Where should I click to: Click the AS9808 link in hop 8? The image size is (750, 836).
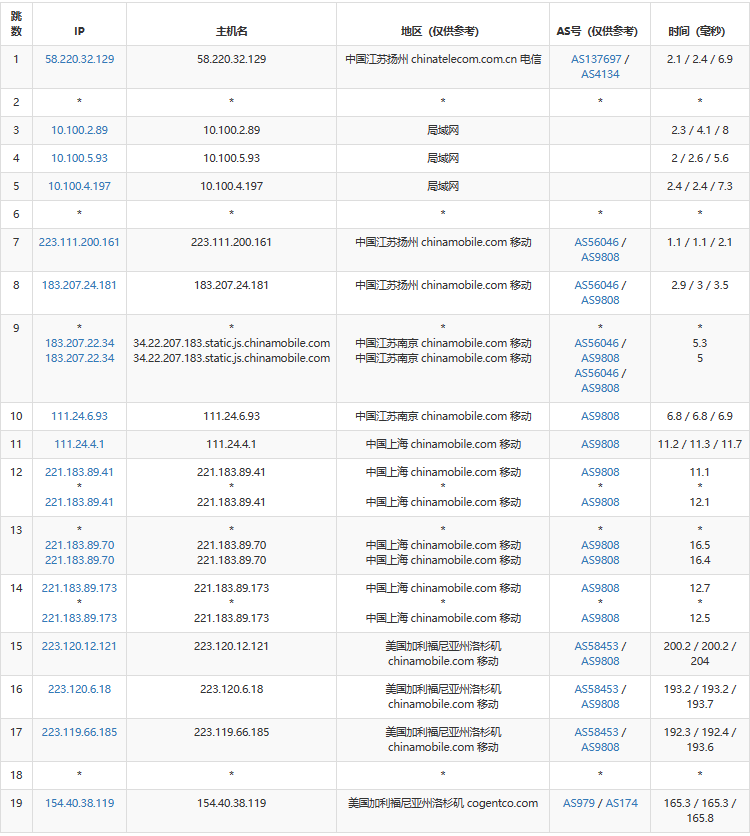click(x=600, y=300)
